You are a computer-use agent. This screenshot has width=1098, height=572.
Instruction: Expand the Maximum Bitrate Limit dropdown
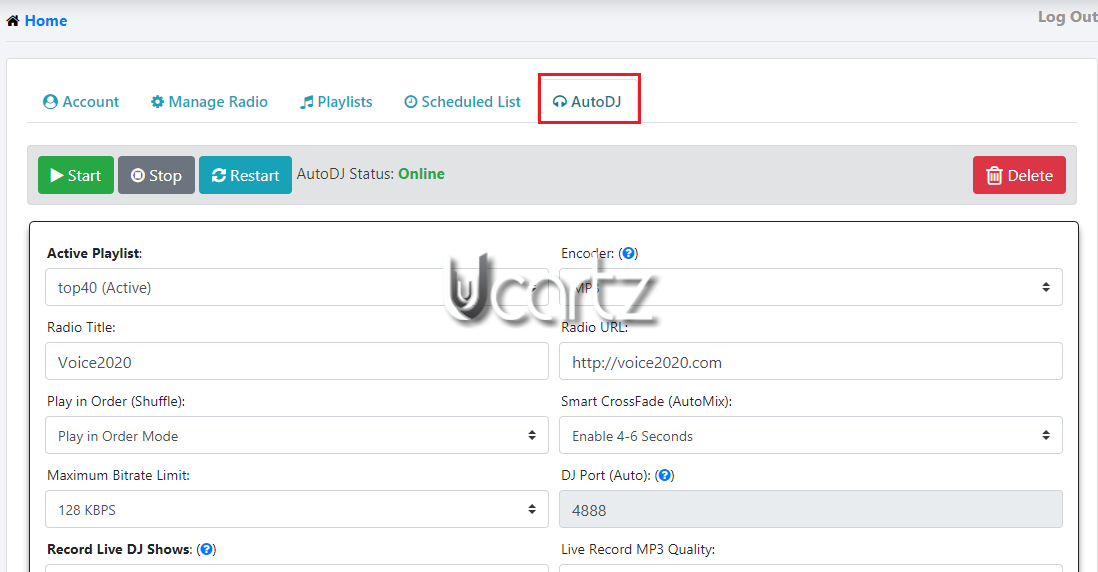[x=297, y=509]
